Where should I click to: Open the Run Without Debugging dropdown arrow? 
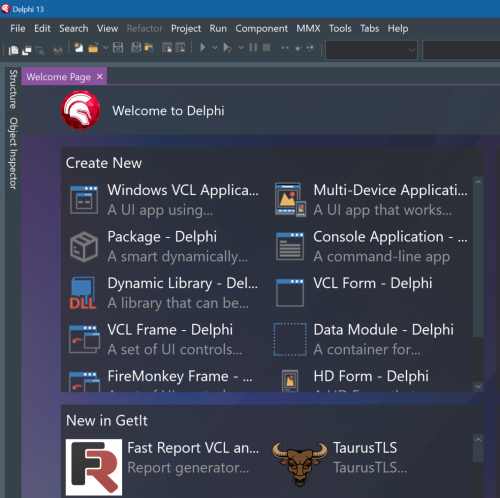coord(241,48)
